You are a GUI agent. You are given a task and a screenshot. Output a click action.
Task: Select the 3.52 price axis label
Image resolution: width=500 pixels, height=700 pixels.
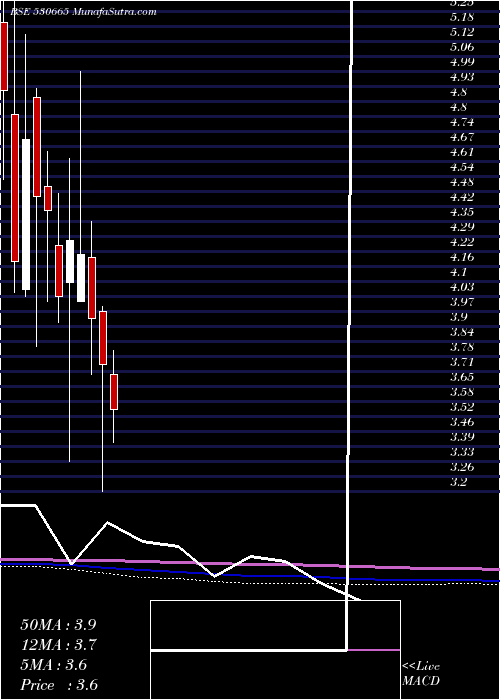[x=462, y=407]
